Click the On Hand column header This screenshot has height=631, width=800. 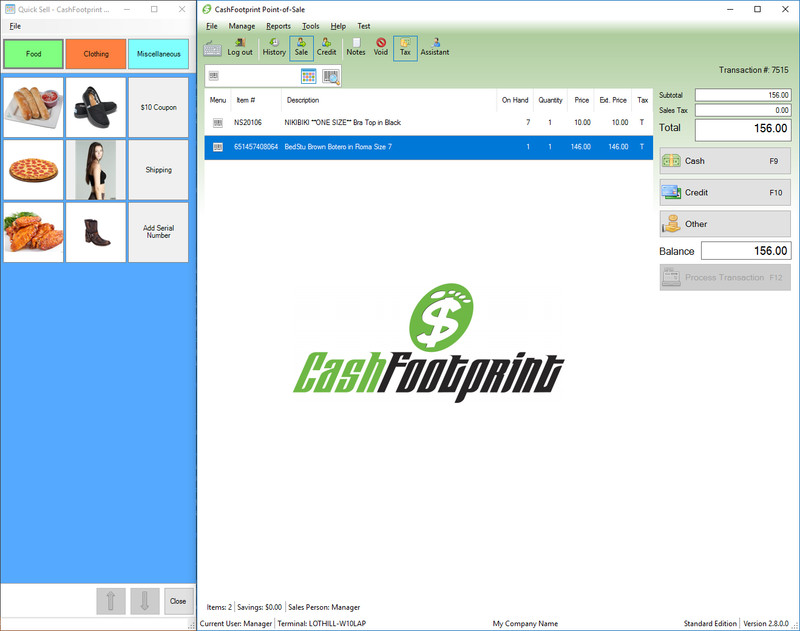pos(515,100)
